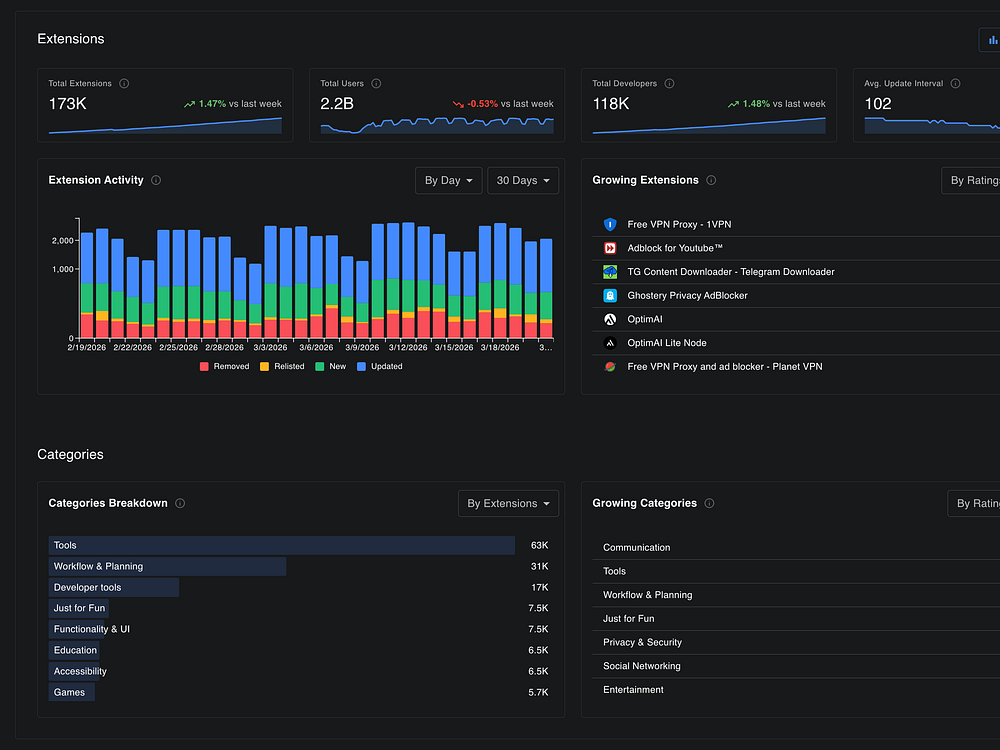Click the info icon beside Total Developers
1000x750 pixels.
coord(670,84)
